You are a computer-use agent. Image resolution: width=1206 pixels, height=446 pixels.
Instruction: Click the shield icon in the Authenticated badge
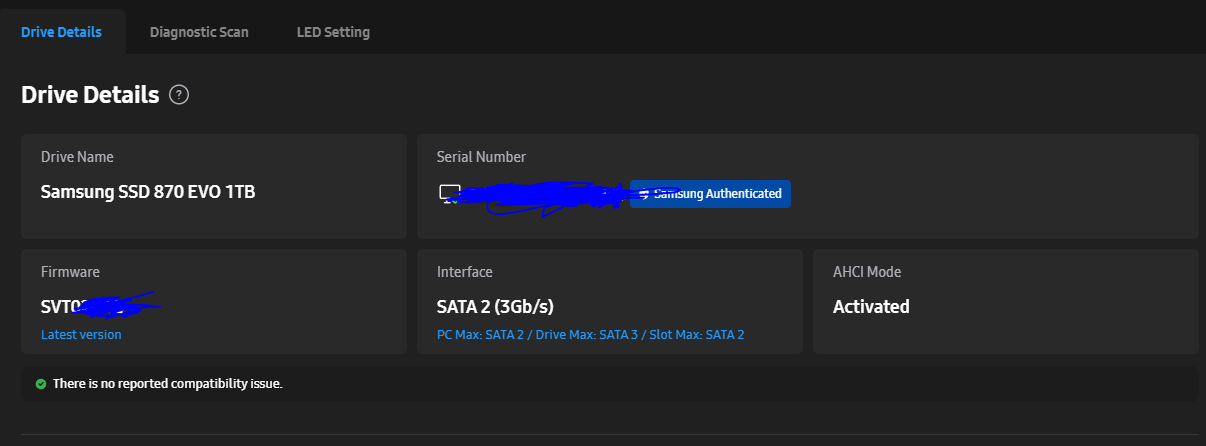point(645,194)
